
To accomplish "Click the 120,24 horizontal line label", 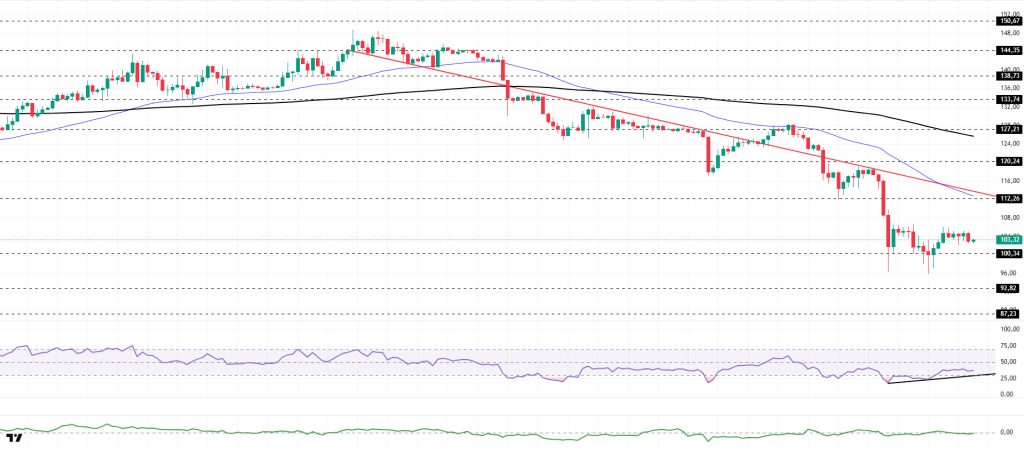I will point(1008,161).
